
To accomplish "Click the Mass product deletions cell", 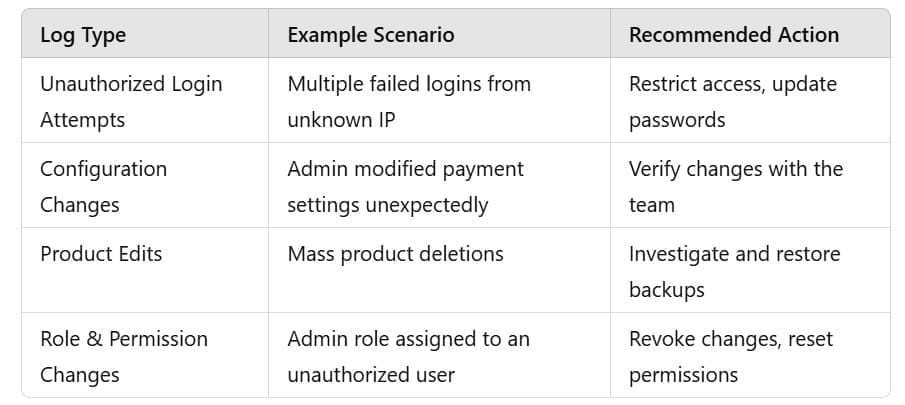I will (439, 270).
